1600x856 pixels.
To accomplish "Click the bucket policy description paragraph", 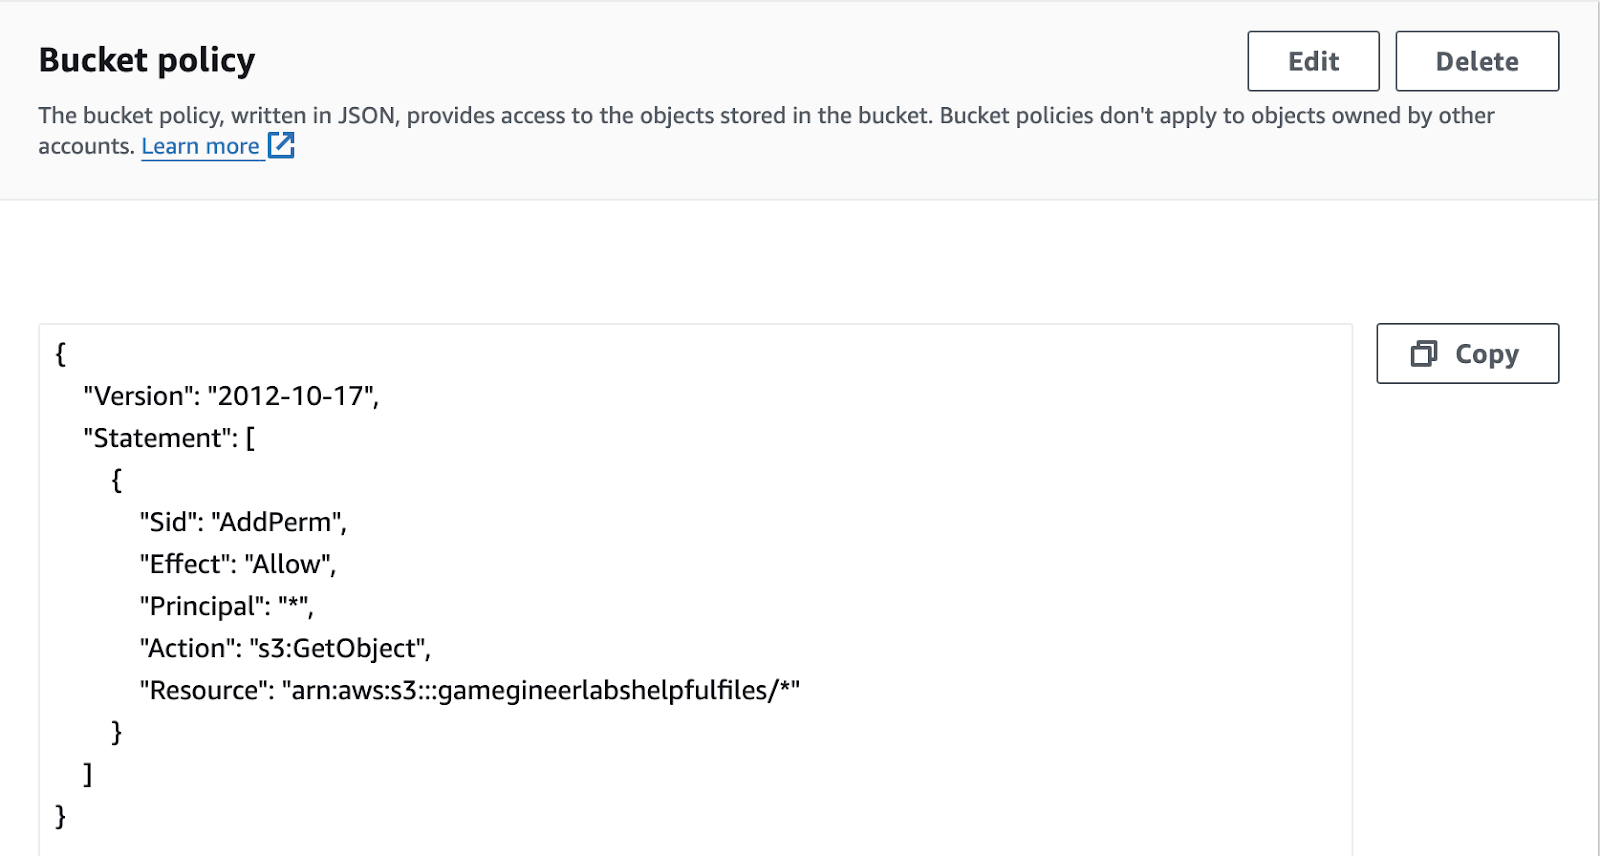I will [766, 130].
